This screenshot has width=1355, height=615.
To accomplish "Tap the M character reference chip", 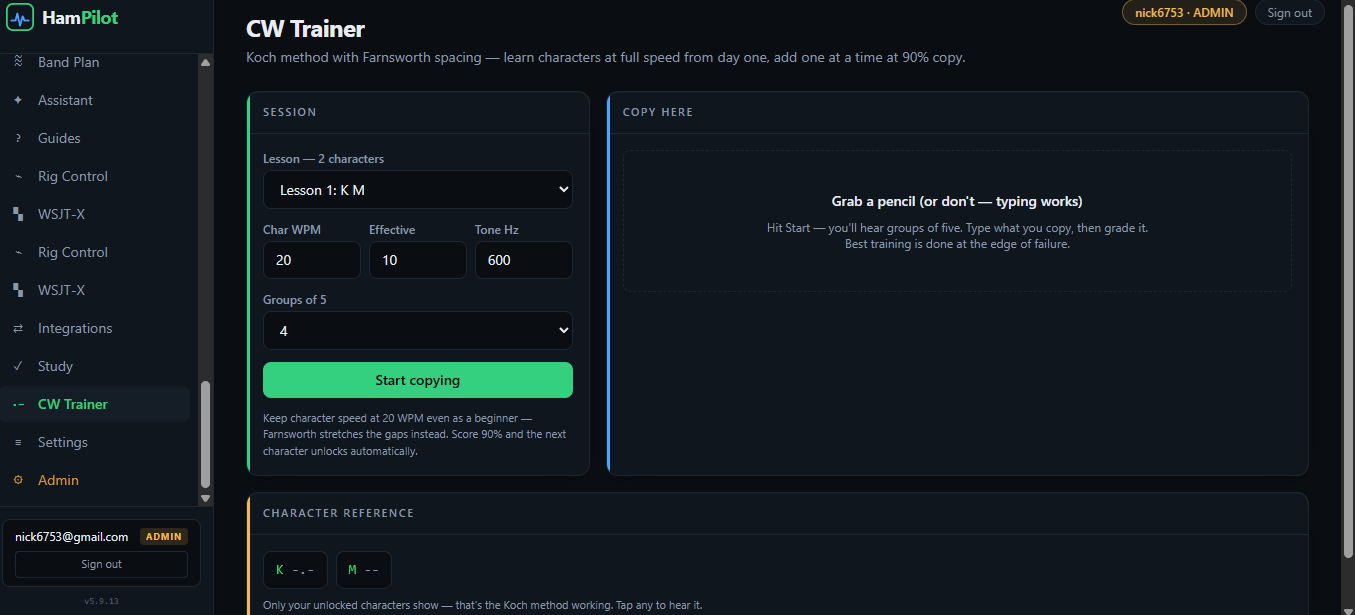I will (x=364, y=570).
